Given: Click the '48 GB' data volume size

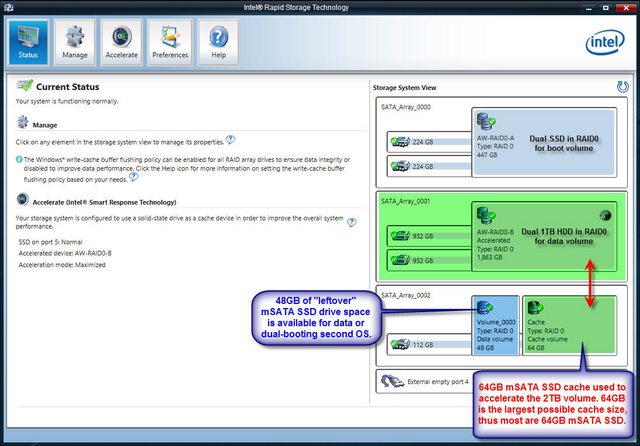Looking at the screenshot, I should [485, 348].
